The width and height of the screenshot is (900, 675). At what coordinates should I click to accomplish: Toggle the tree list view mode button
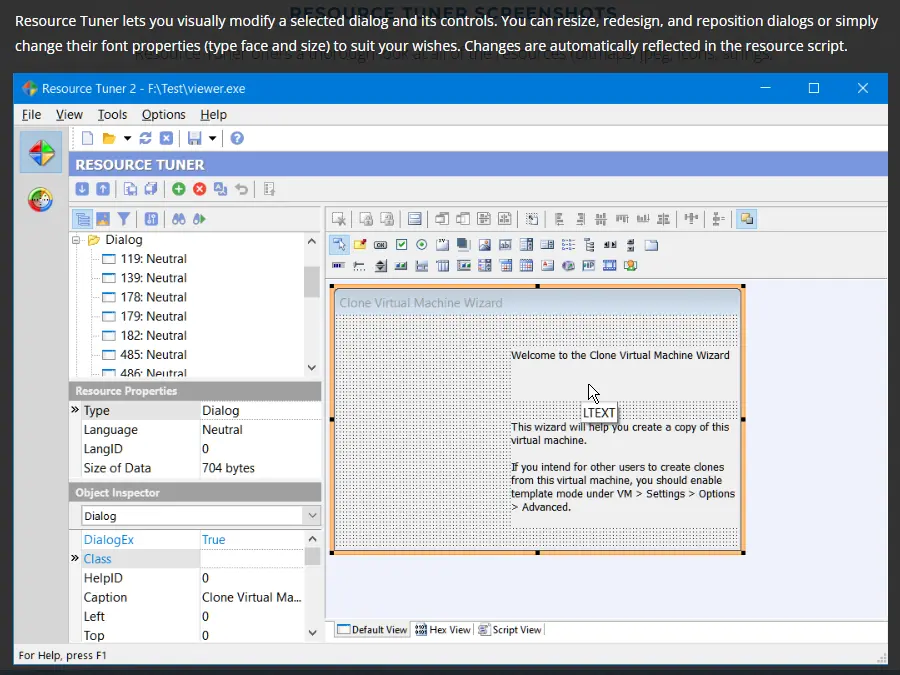(83, 219)
